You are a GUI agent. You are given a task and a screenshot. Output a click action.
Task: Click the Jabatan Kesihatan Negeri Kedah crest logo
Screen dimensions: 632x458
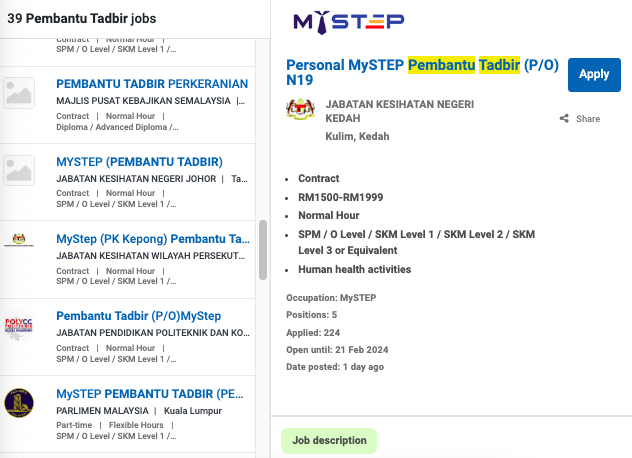300,110
